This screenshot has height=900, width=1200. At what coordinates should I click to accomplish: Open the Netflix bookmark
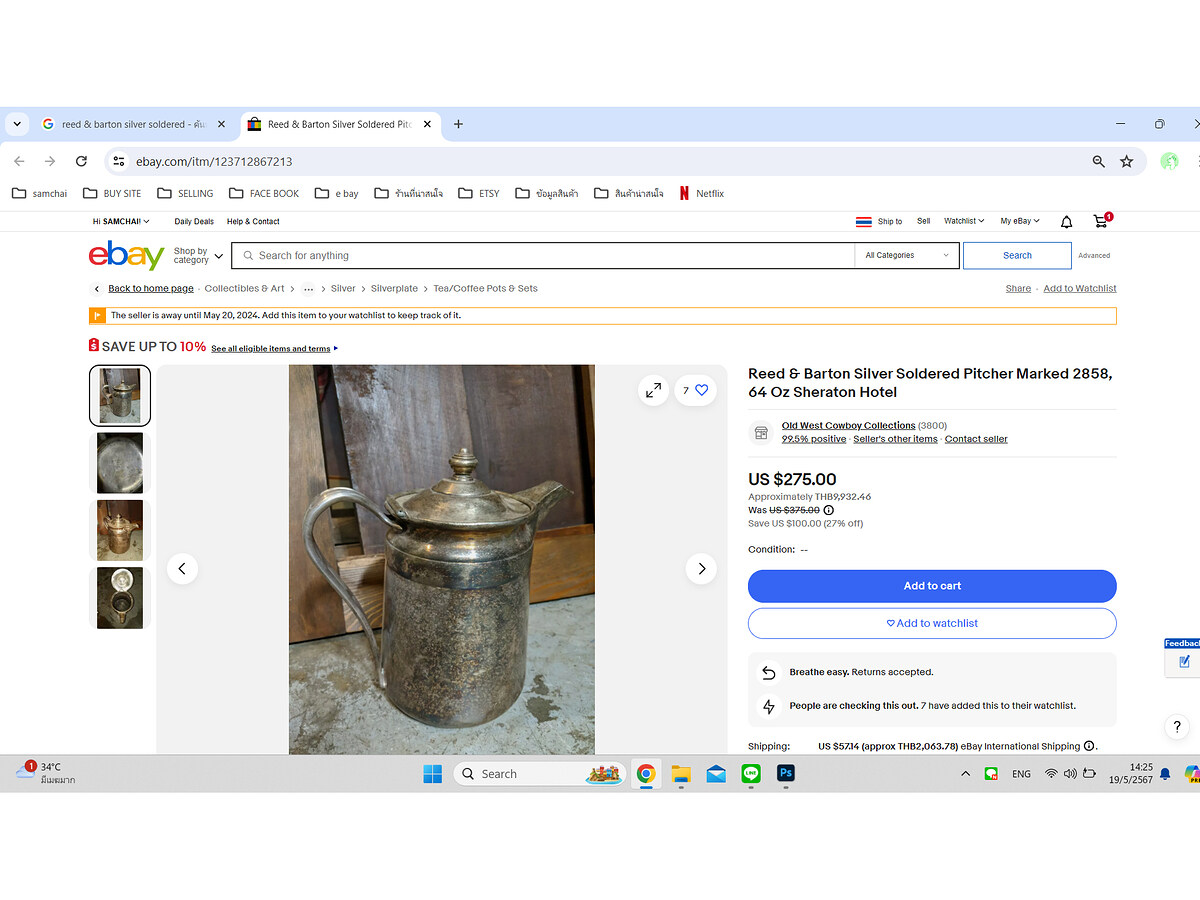(x=701, y=193)
